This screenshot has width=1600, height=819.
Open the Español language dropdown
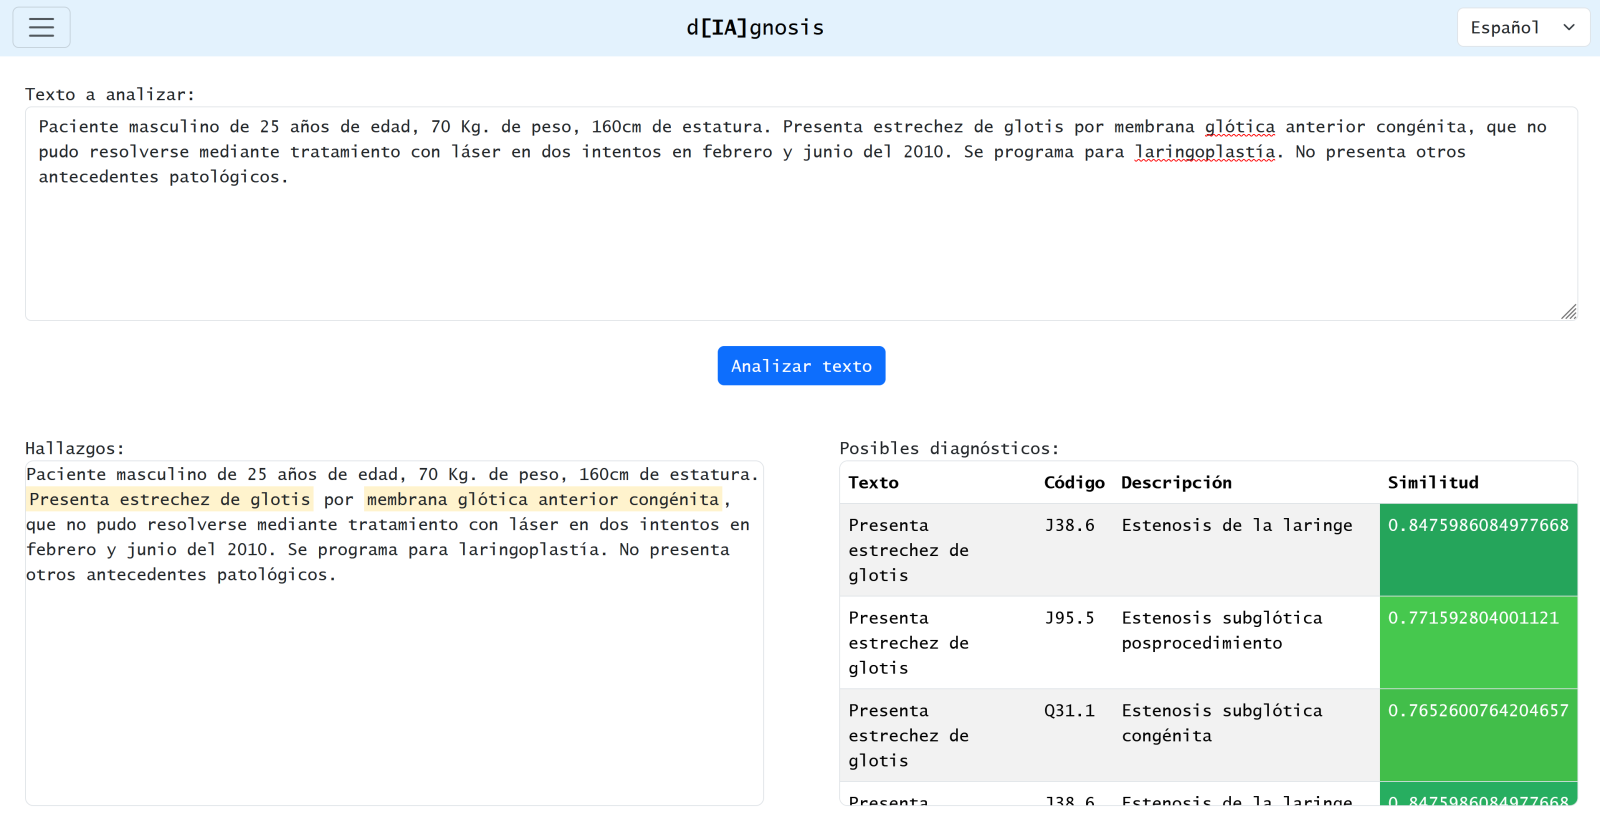pyautogui.click(x=1522, y=28)
